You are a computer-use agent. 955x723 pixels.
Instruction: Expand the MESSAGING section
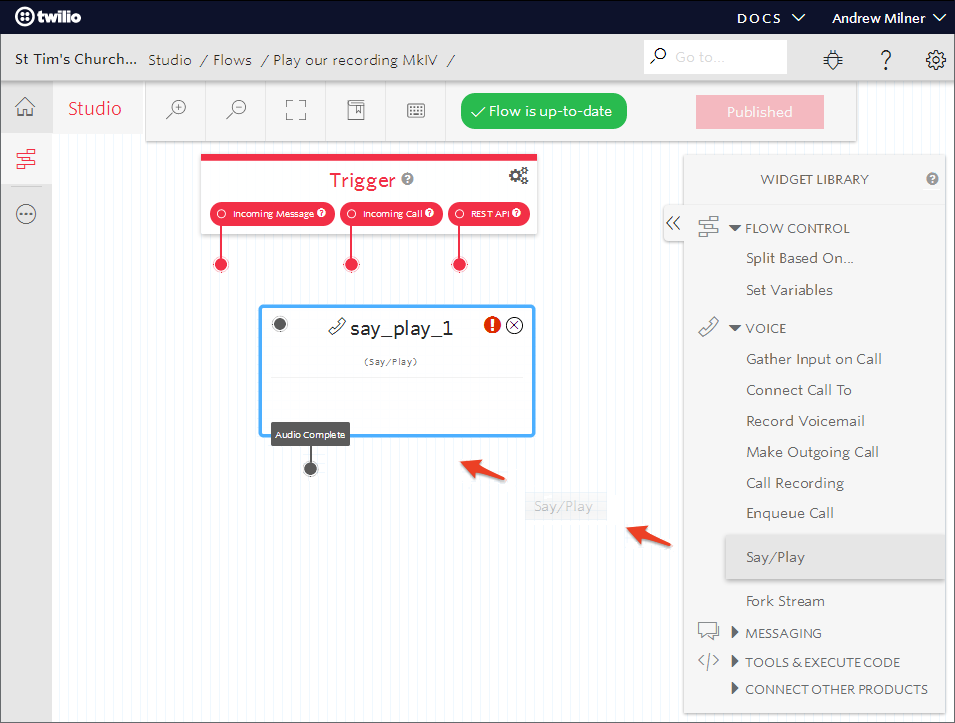[x=735, y=632]
